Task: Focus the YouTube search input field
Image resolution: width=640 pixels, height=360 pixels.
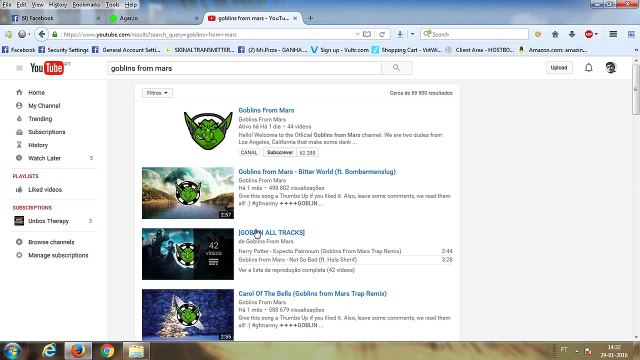Action: point(244,68)
